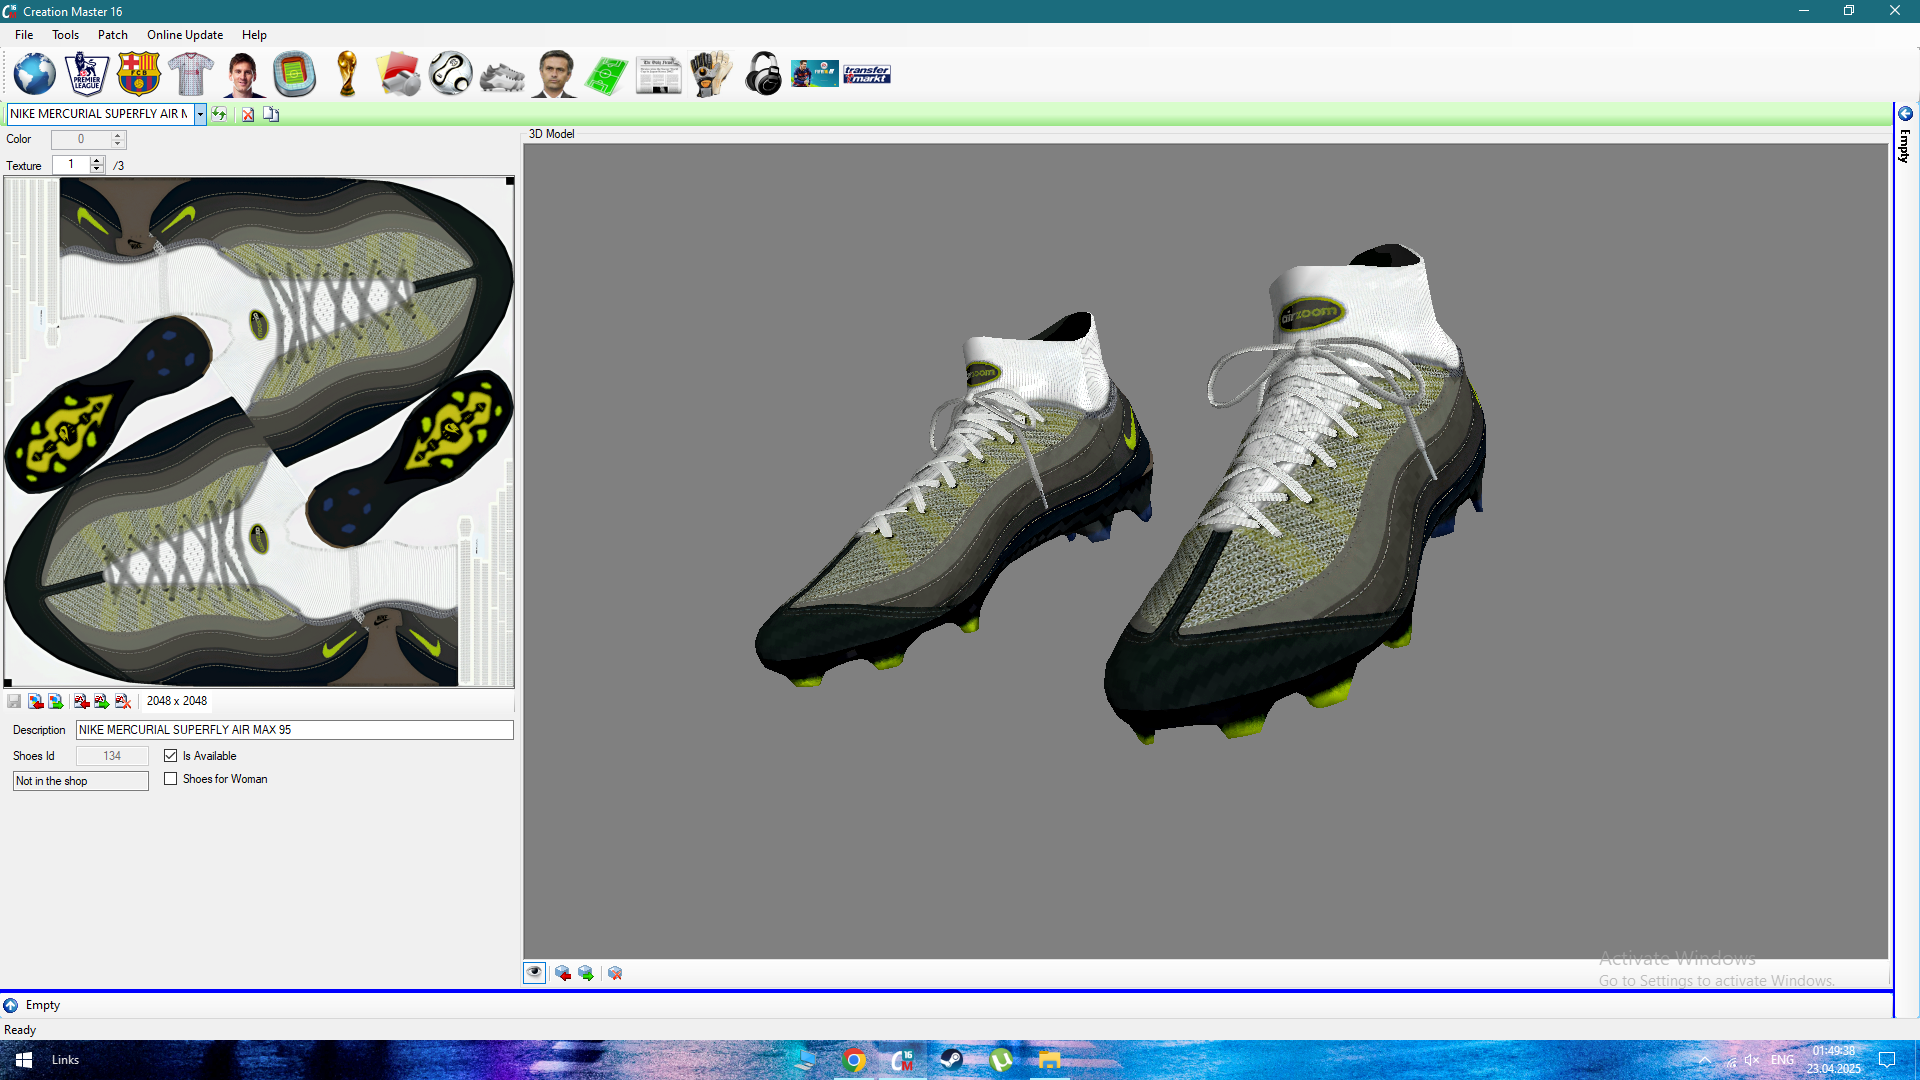Click the muted volume tray icon
The image size is (1920, 1080).
[x=1752, y=1060]
